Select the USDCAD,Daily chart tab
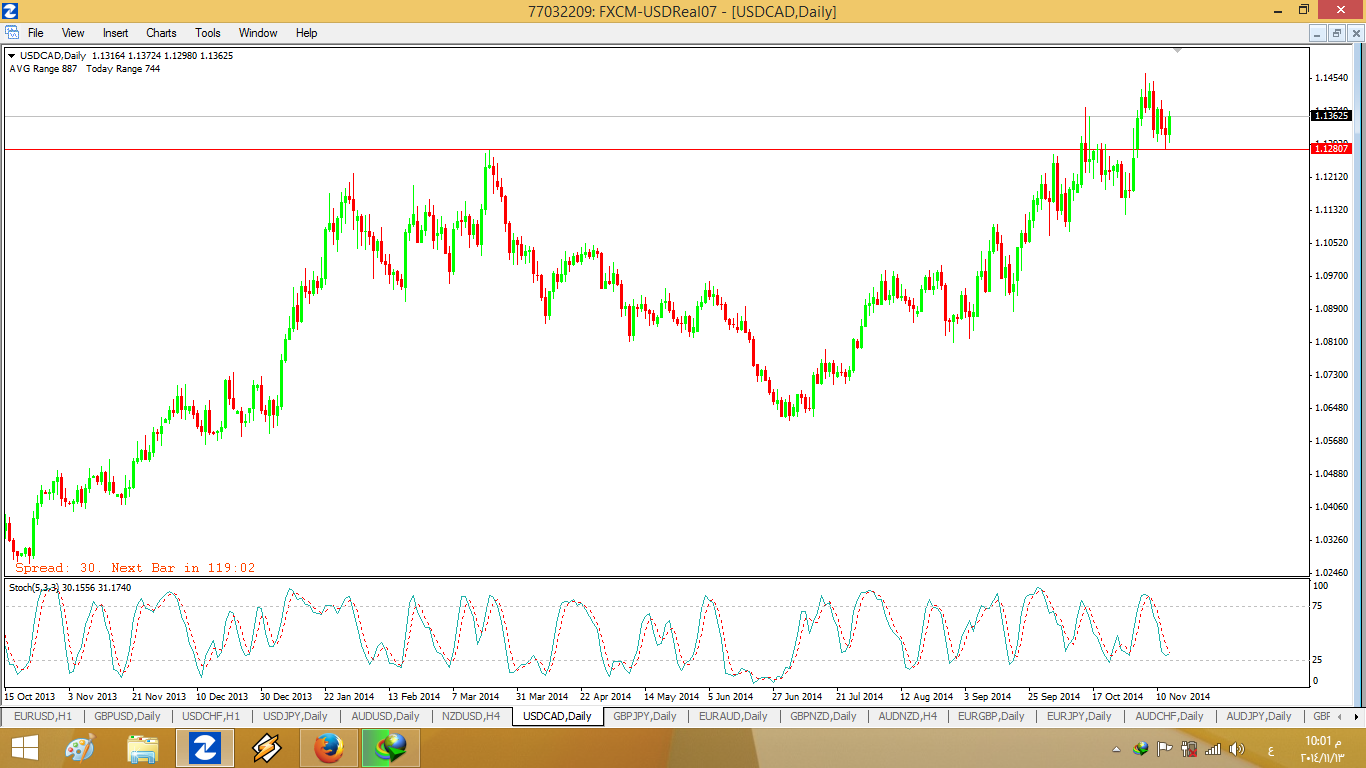This screenshot has width=1366, height=768. [x=557, y=716]
